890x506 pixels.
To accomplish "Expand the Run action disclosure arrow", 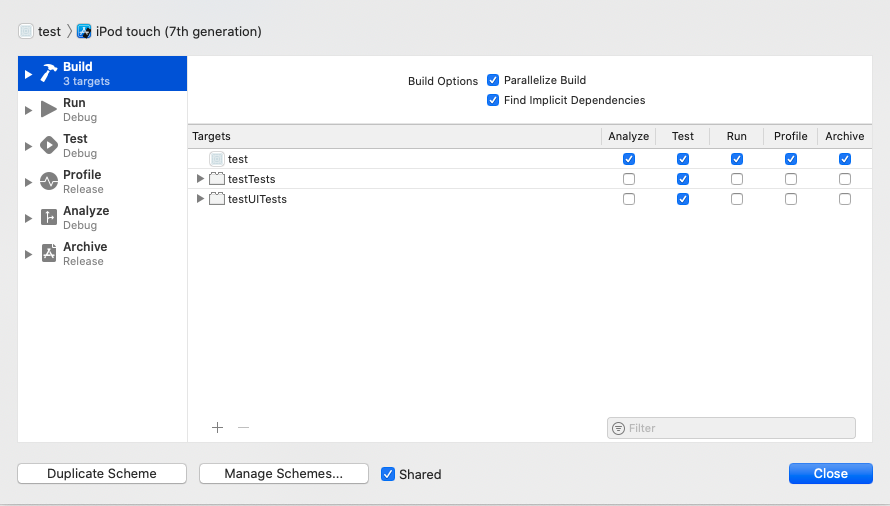I will 28,110.
